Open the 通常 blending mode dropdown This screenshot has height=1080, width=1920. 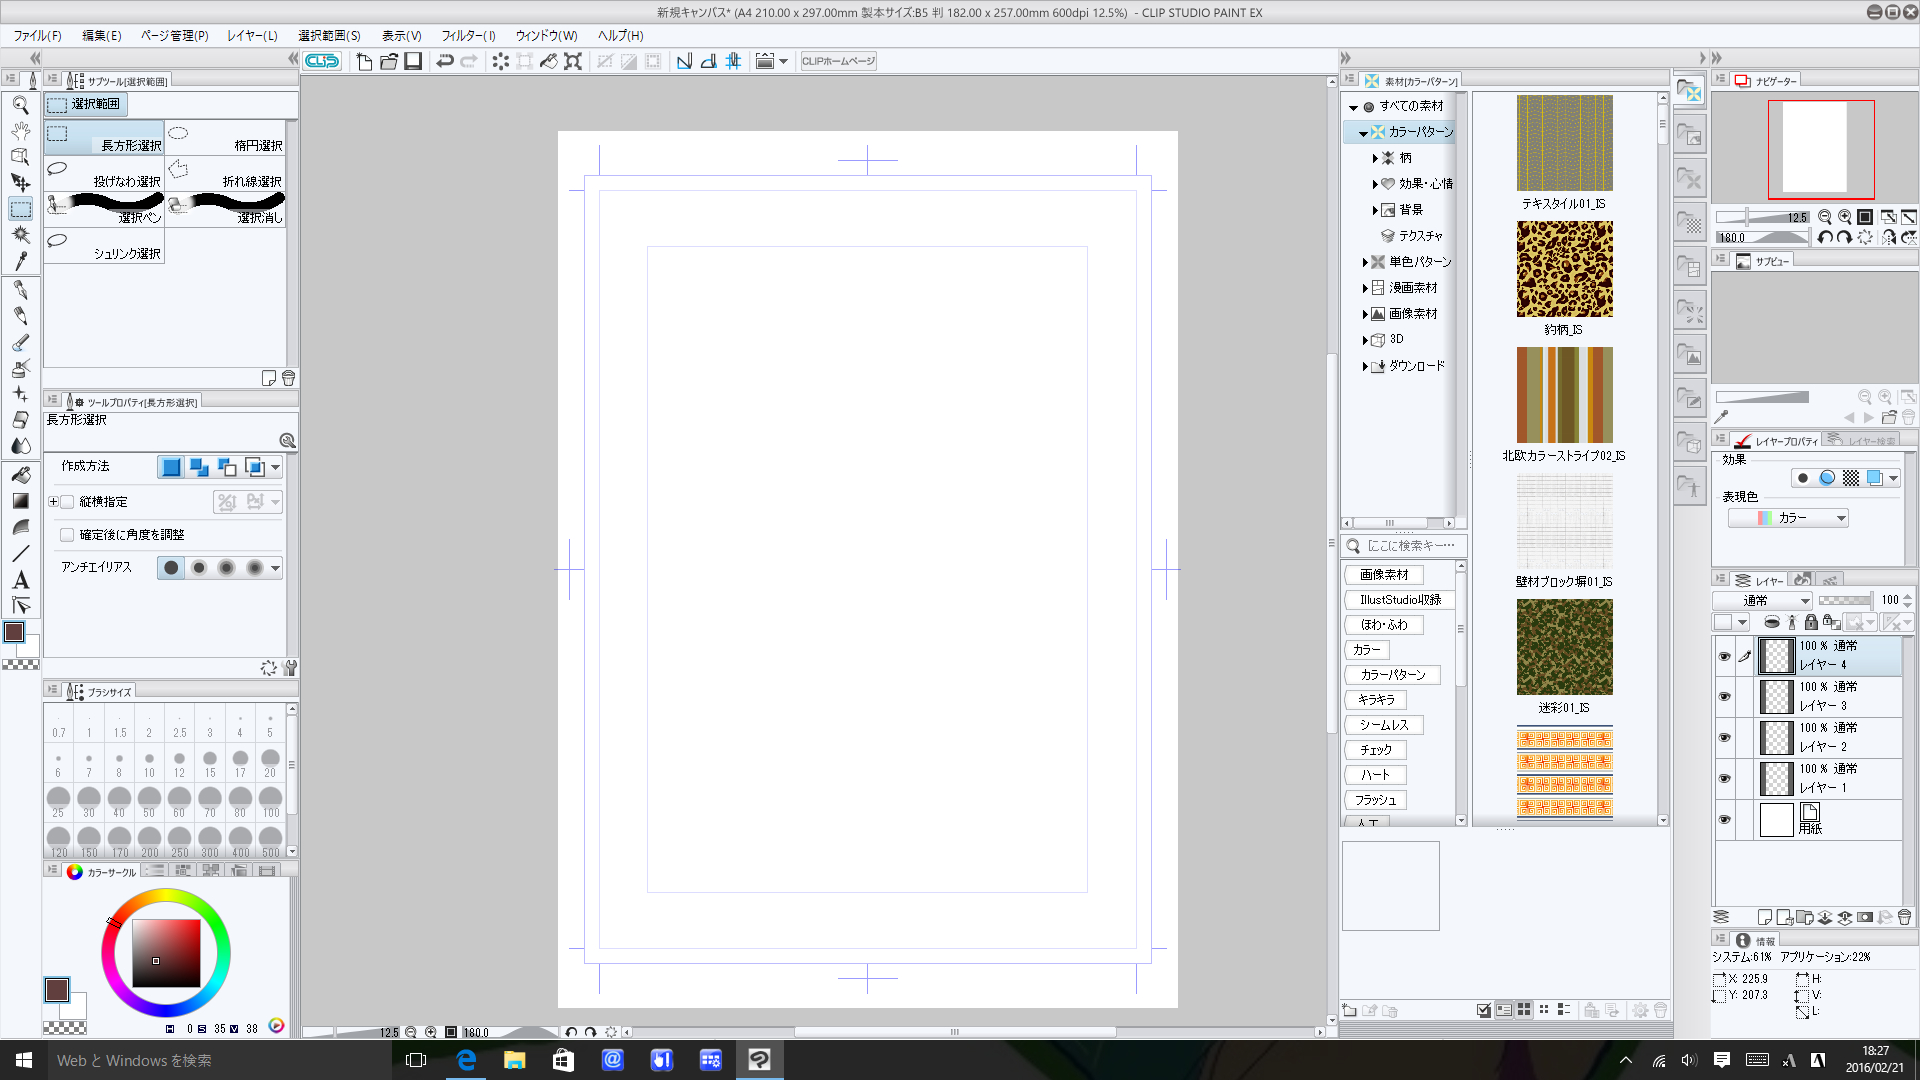pos(1762,600)
